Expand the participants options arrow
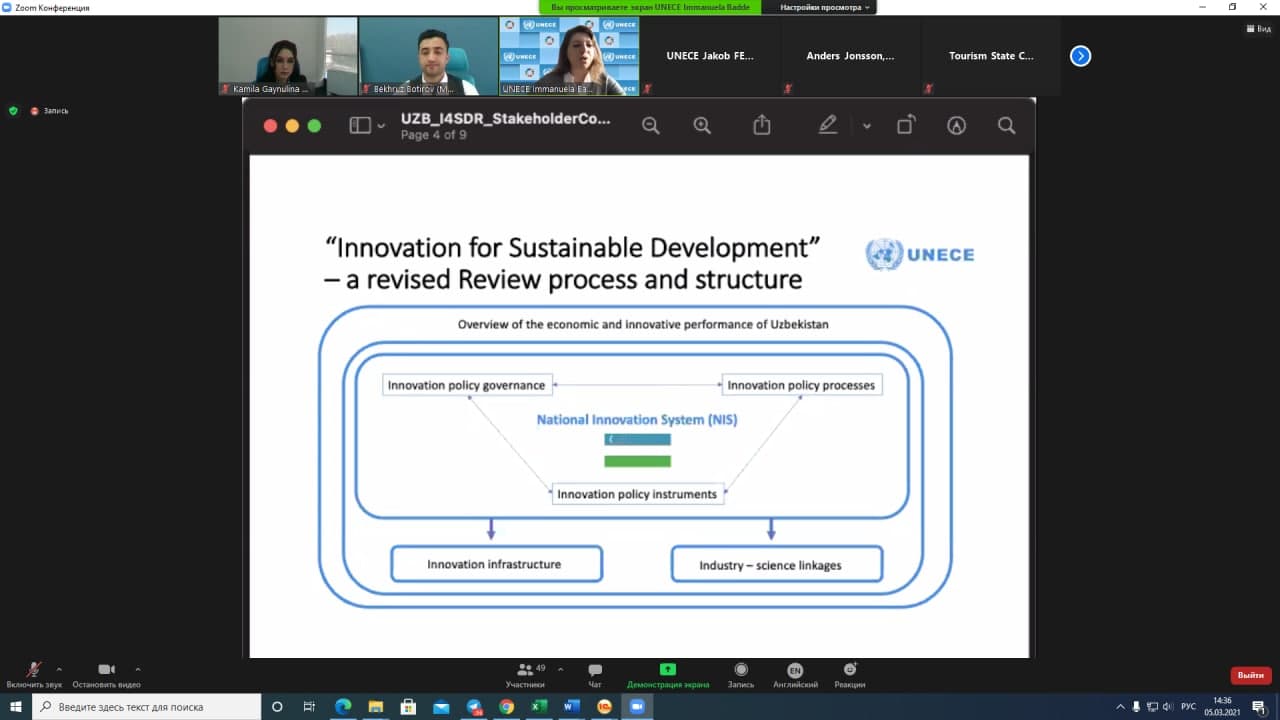The width and height of the screenshot is (1280, 720). coord(560,669)
